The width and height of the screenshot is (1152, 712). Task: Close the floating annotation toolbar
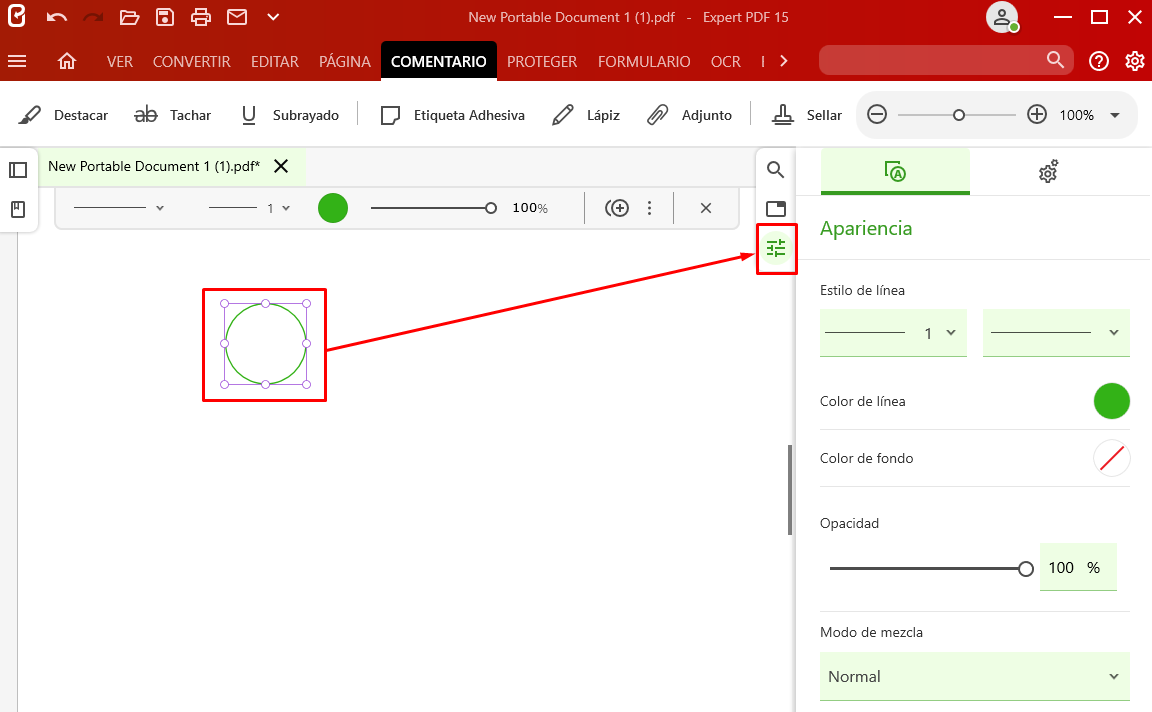[x=706, y=208]
